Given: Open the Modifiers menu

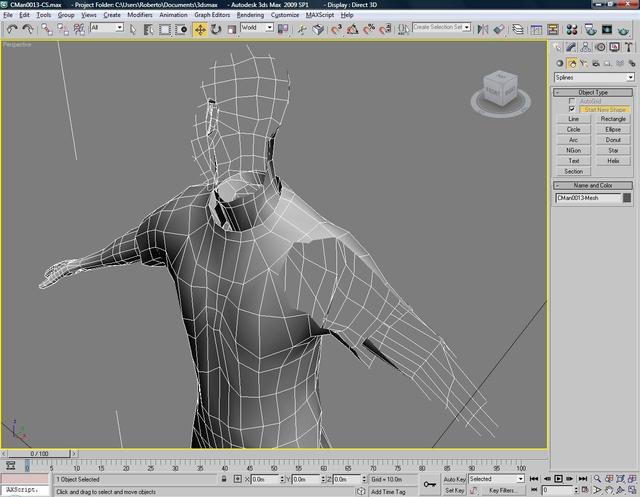Looking at the screenshot, I should pos(140,16).
